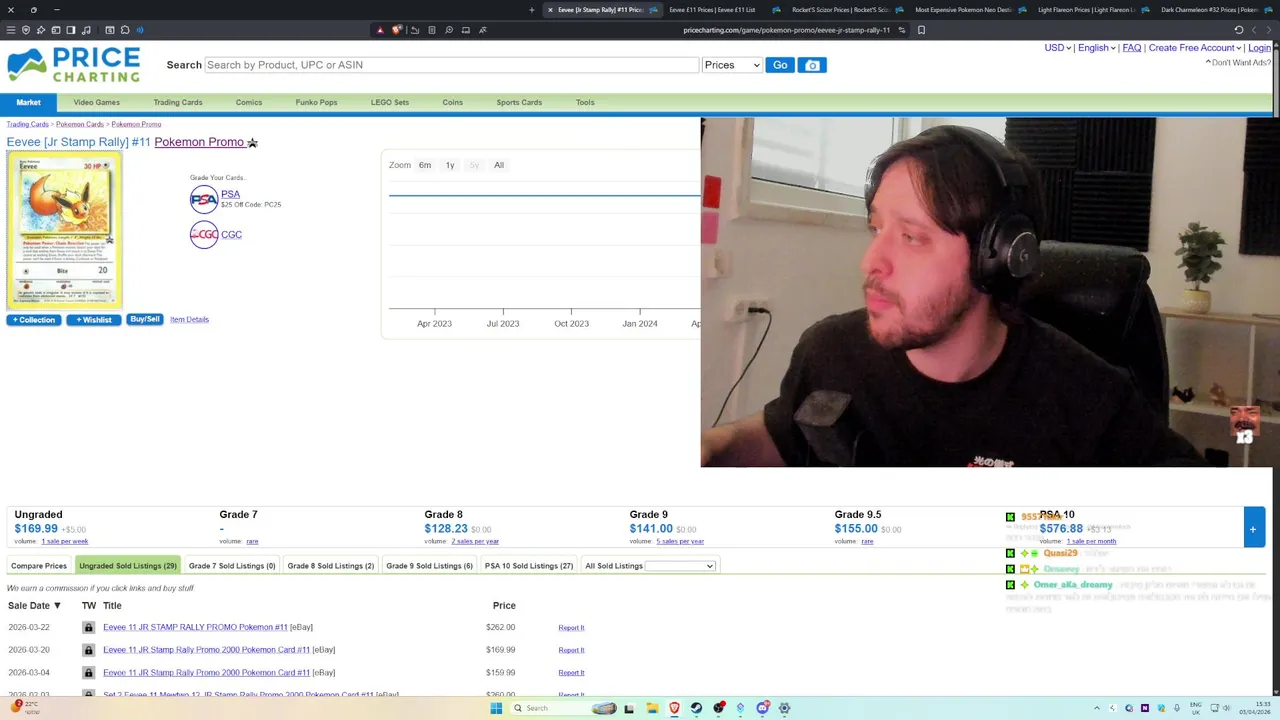This screenshot has width=1280, height=720.
Task: Click the lock icon for 2026-03-20 sale
Action: coord(88,650)
